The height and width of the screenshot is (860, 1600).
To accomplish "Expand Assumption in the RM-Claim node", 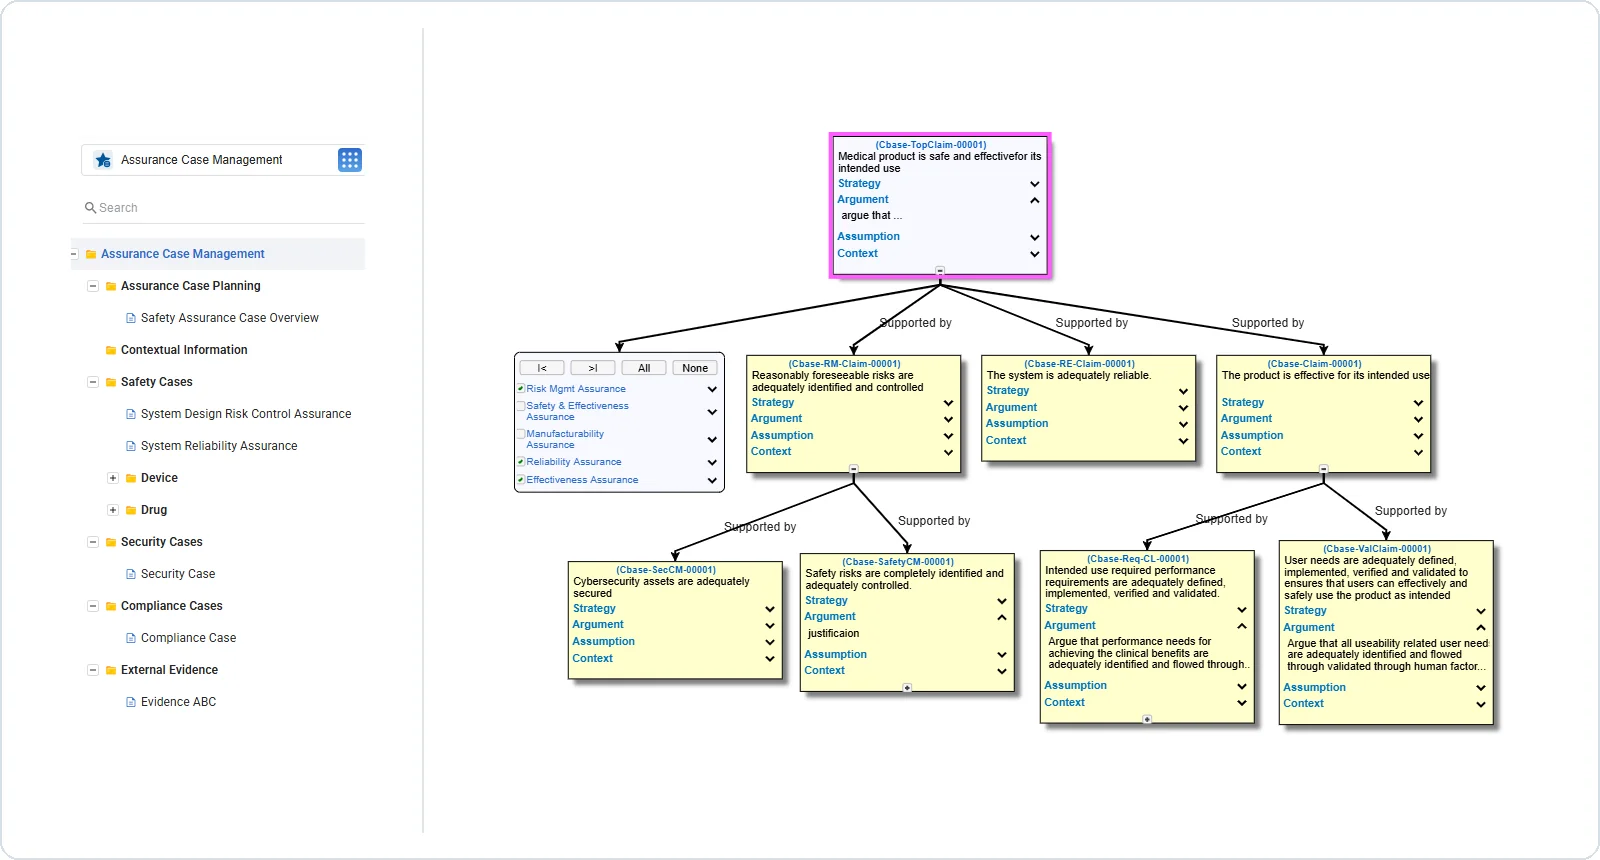I will (x=948, y=436).
